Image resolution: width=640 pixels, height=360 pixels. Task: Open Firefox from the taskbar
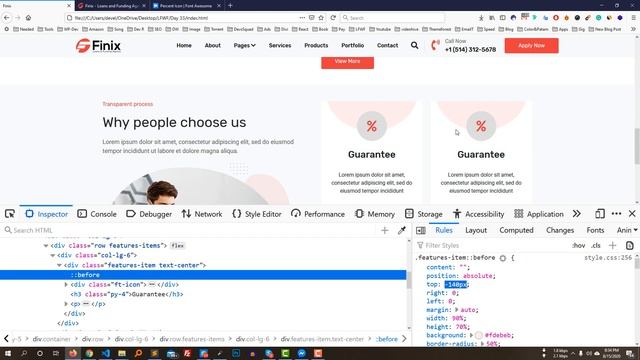(73, 353)
